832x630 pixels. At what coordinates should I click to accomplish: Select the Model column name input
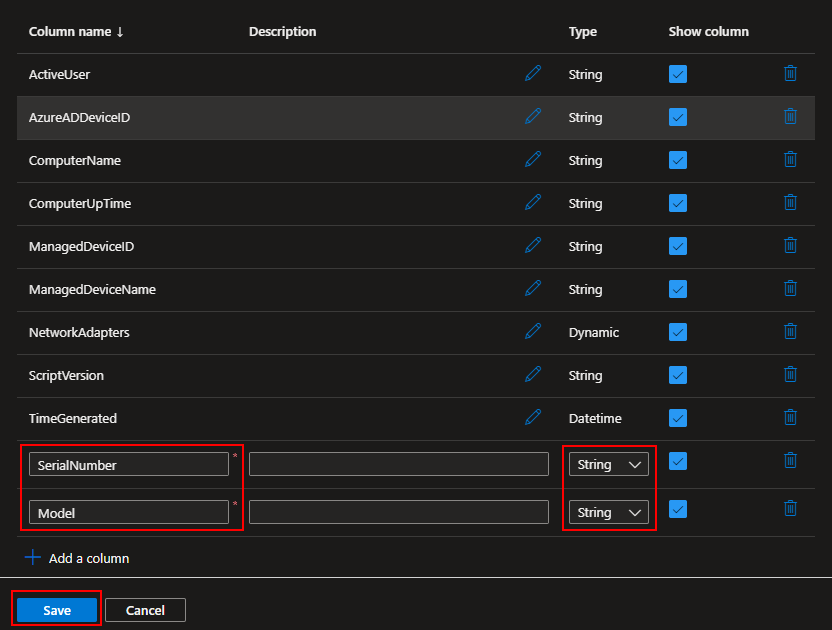click(128, 512)
